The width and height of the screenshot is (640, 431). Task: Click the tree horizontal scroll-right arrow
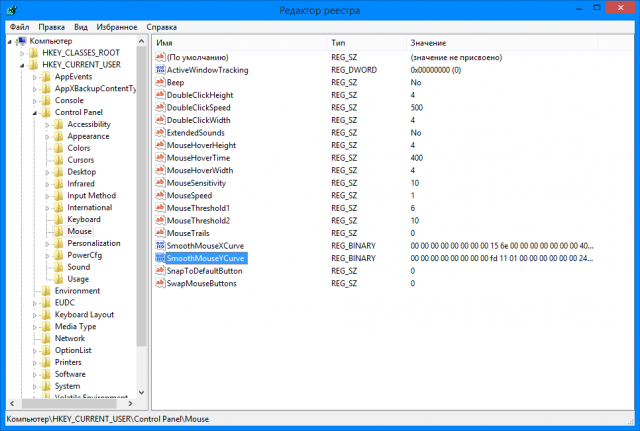(x=130, y=403)
